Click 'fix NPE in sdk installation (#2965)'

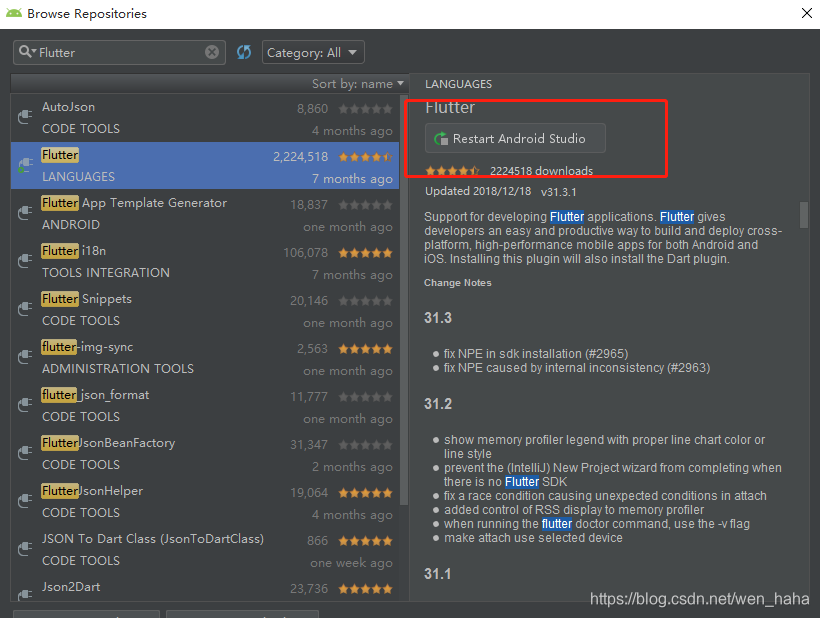(536, 353)
